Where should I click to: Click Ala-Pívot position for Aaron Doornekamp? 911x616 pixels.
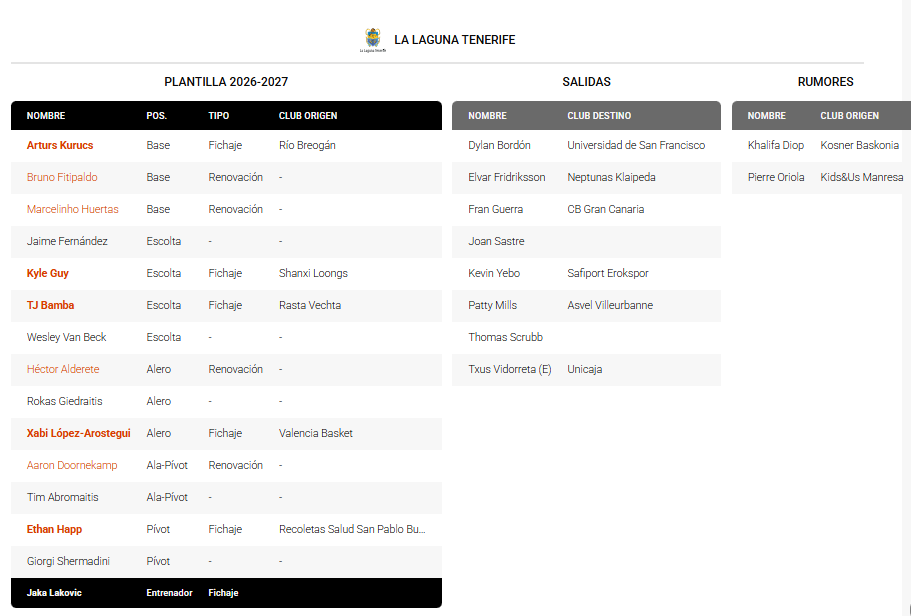[x=167, y=465]
